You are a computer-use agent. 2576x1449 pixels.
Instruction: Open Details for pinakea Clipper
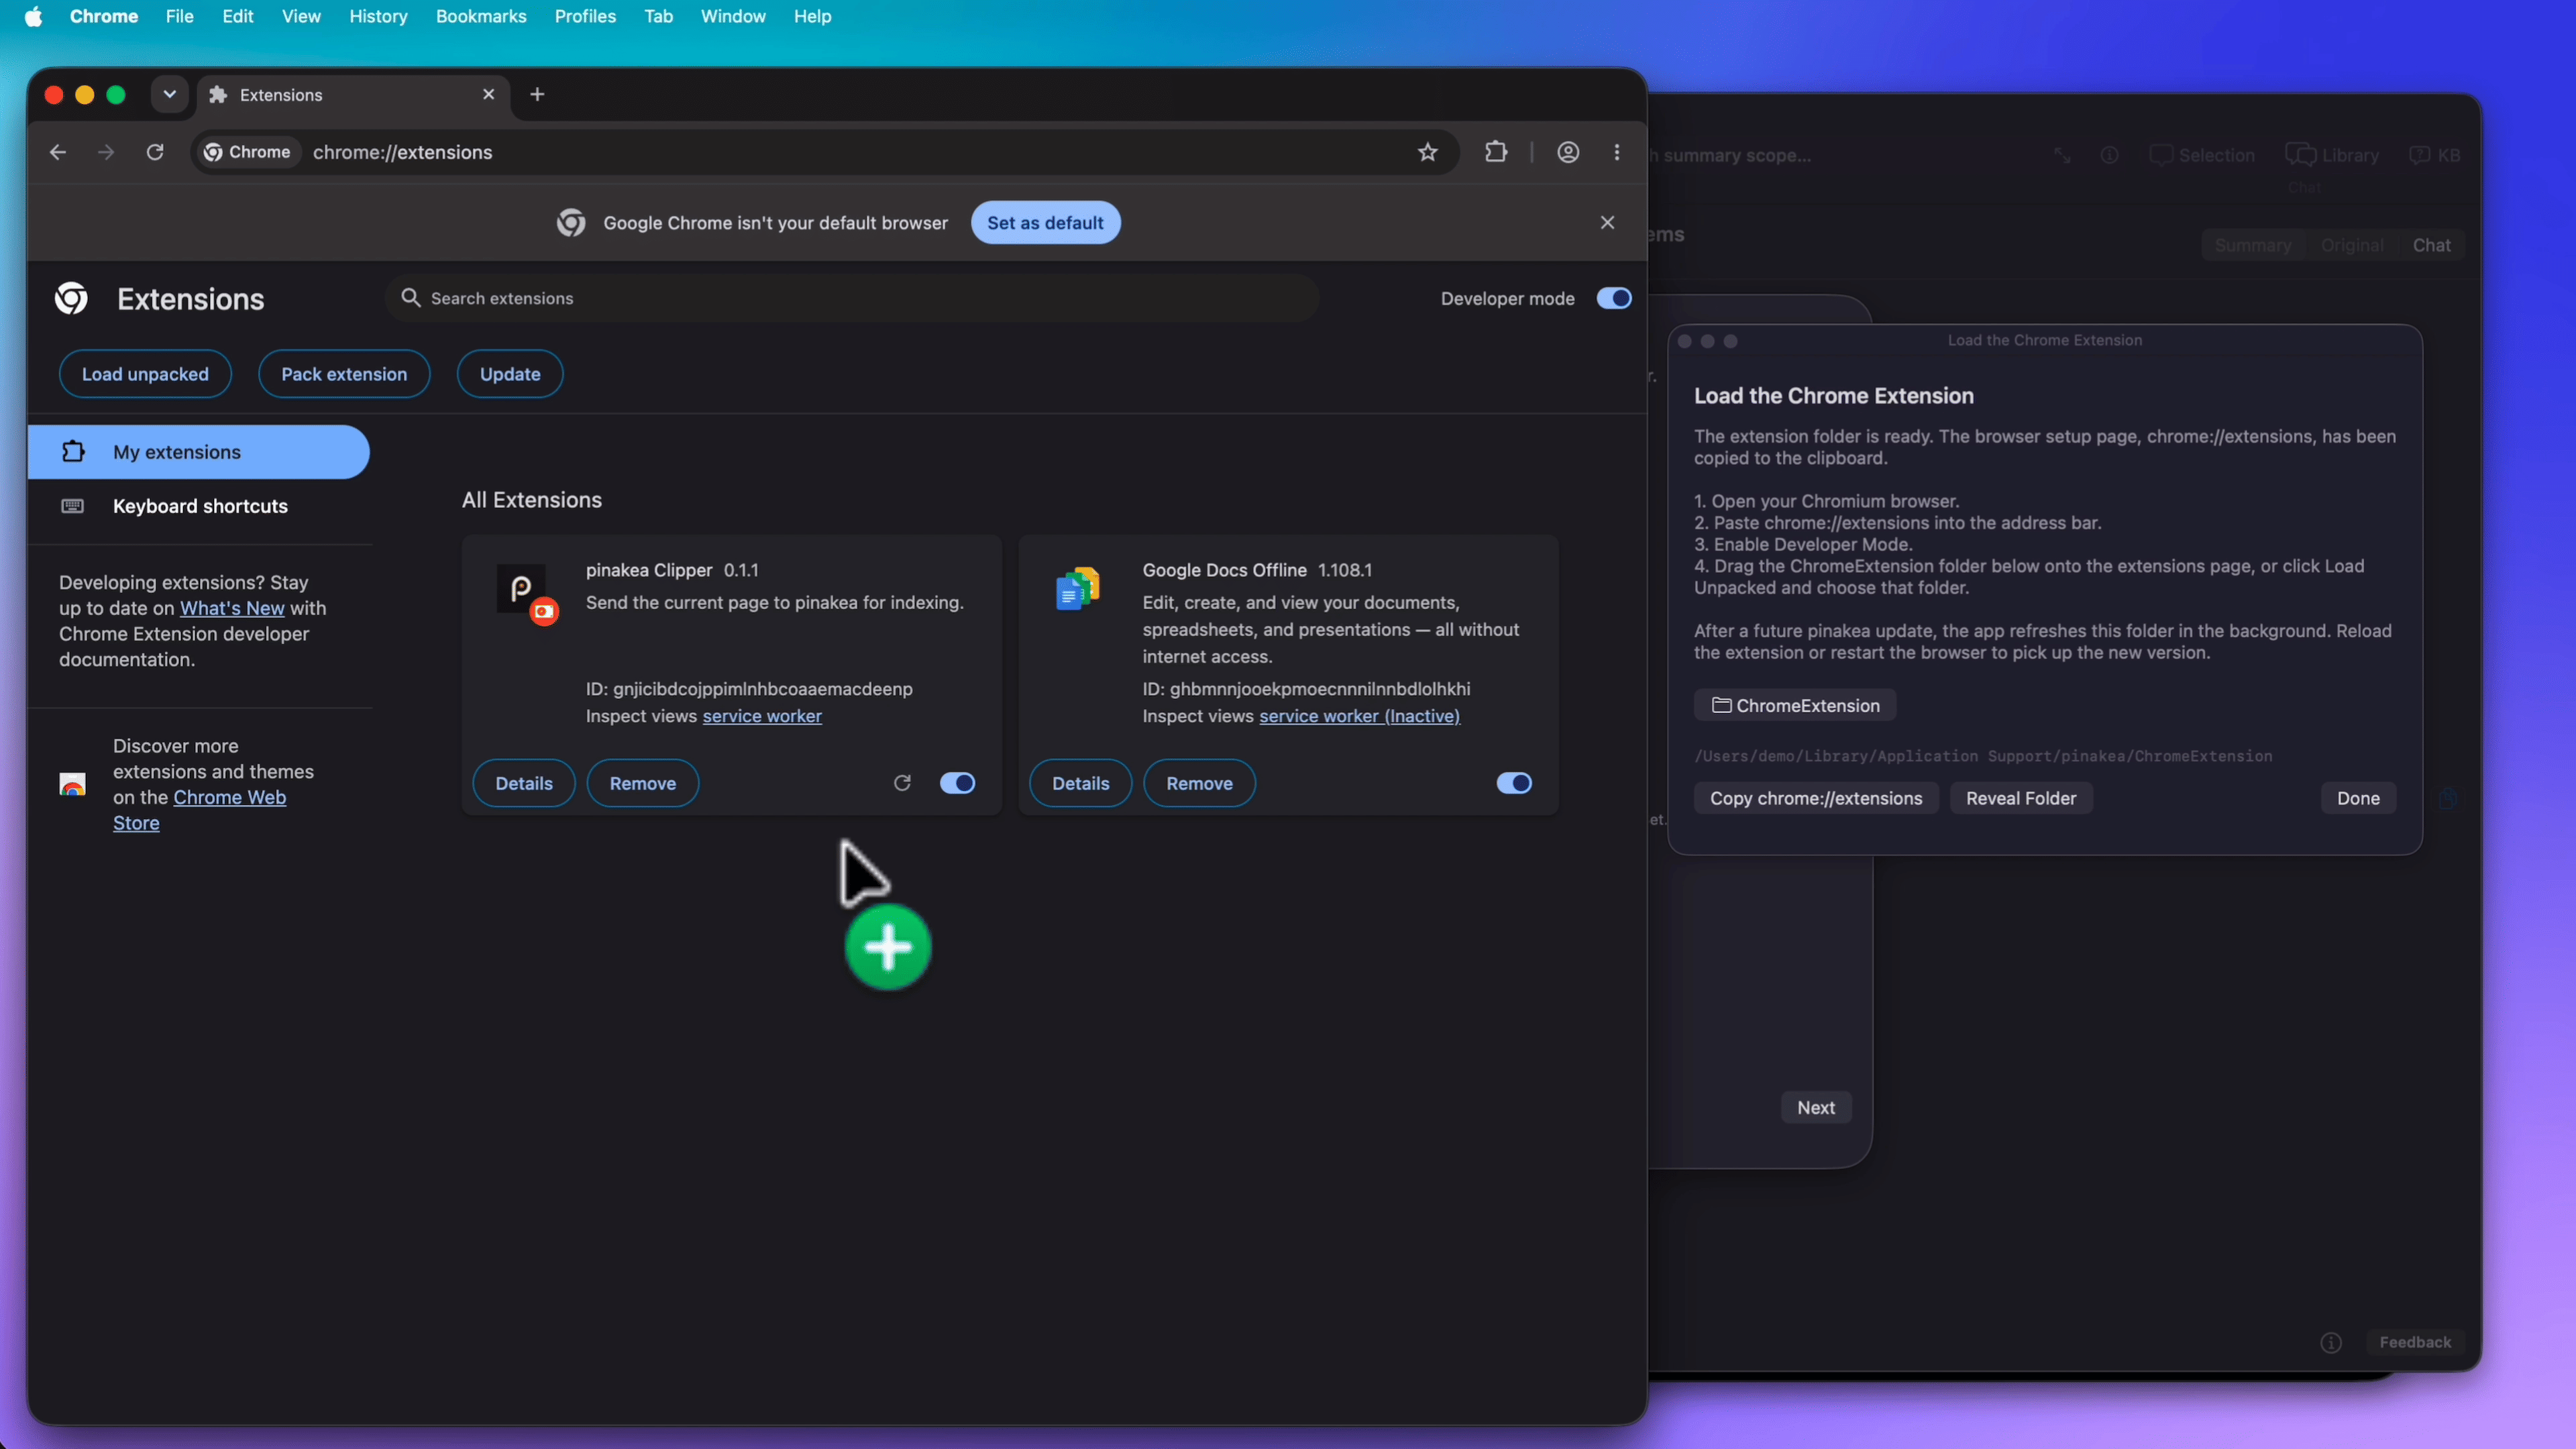point(524,783)
